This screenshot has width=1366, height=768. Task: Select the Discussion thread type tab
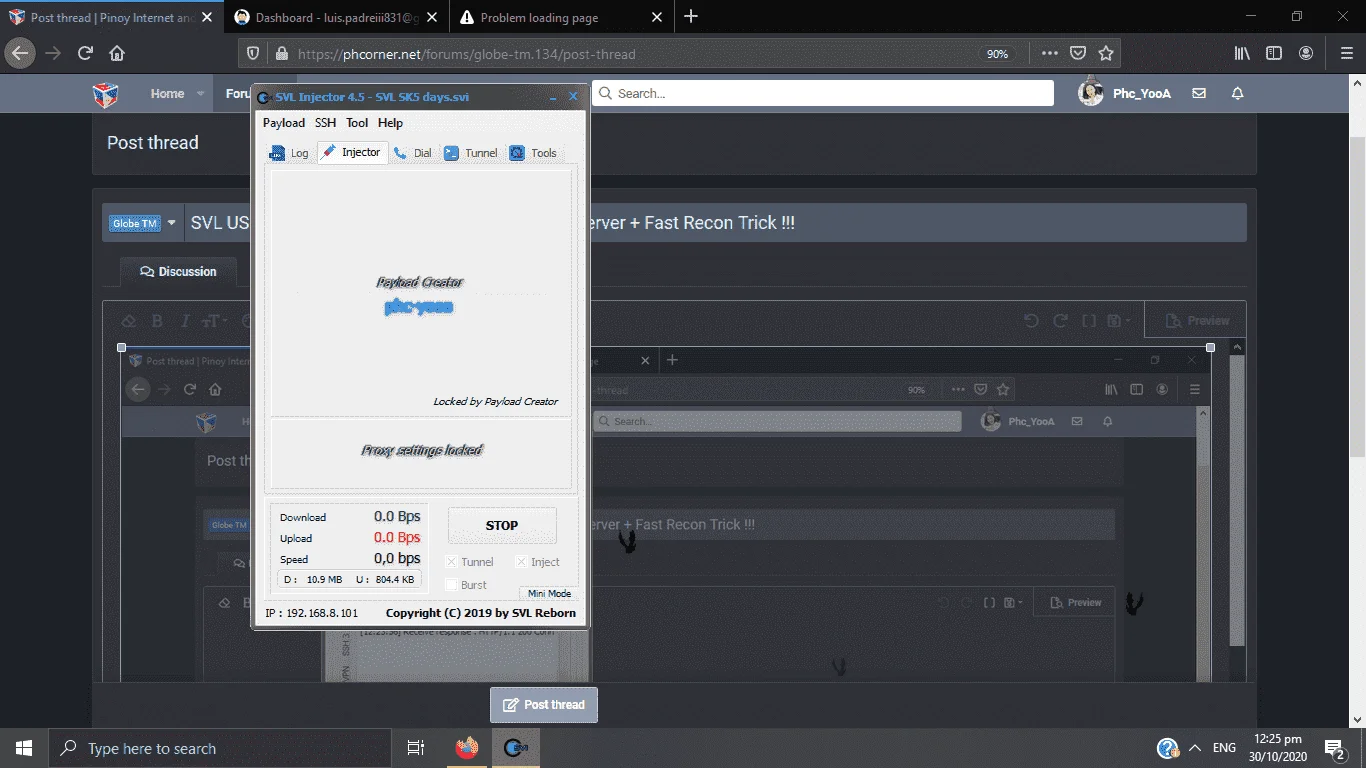(178, 272)
